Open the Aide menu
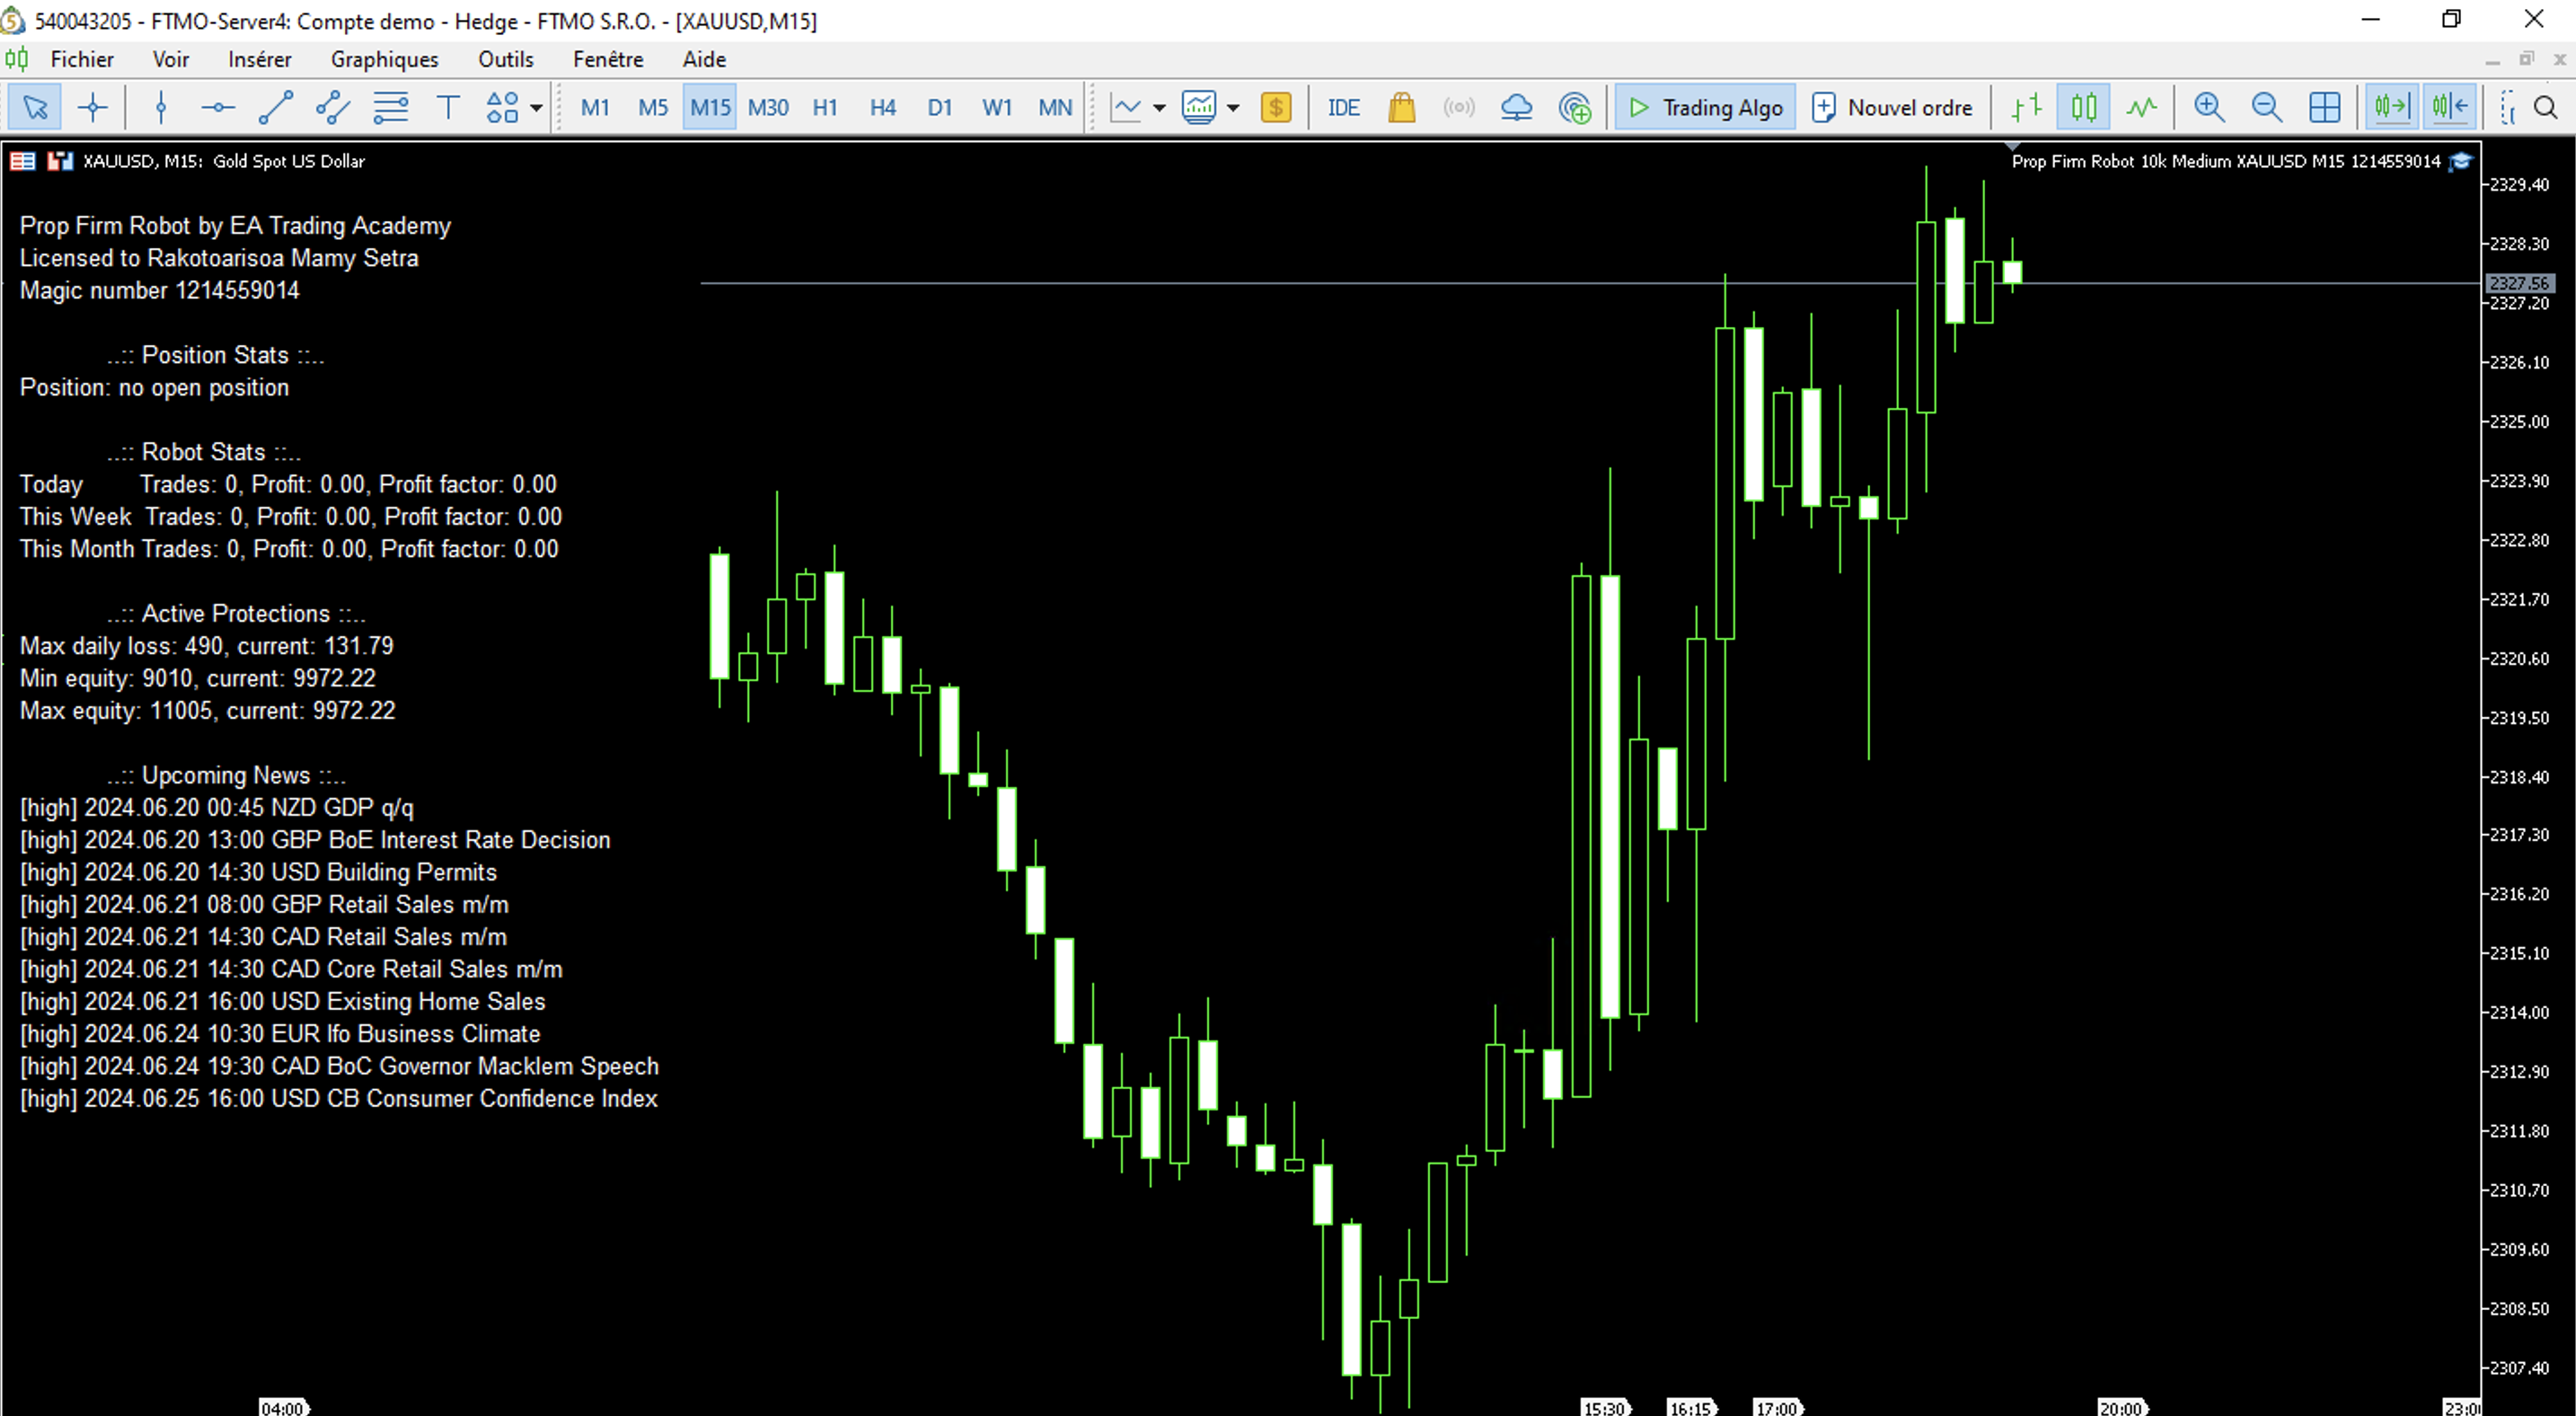The width and height of the screenshot is (2576, 1416). pyautogui.click(x=704, y=59)
